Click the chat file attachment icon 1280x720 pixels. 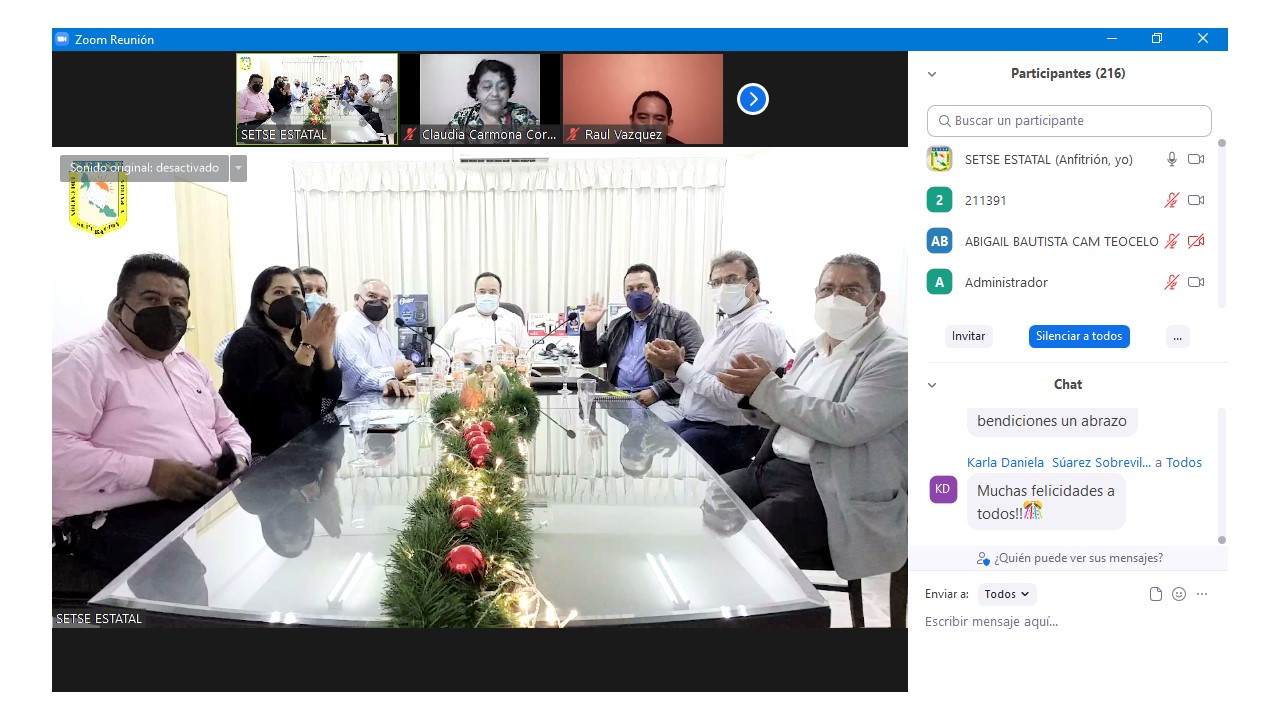1156,594
